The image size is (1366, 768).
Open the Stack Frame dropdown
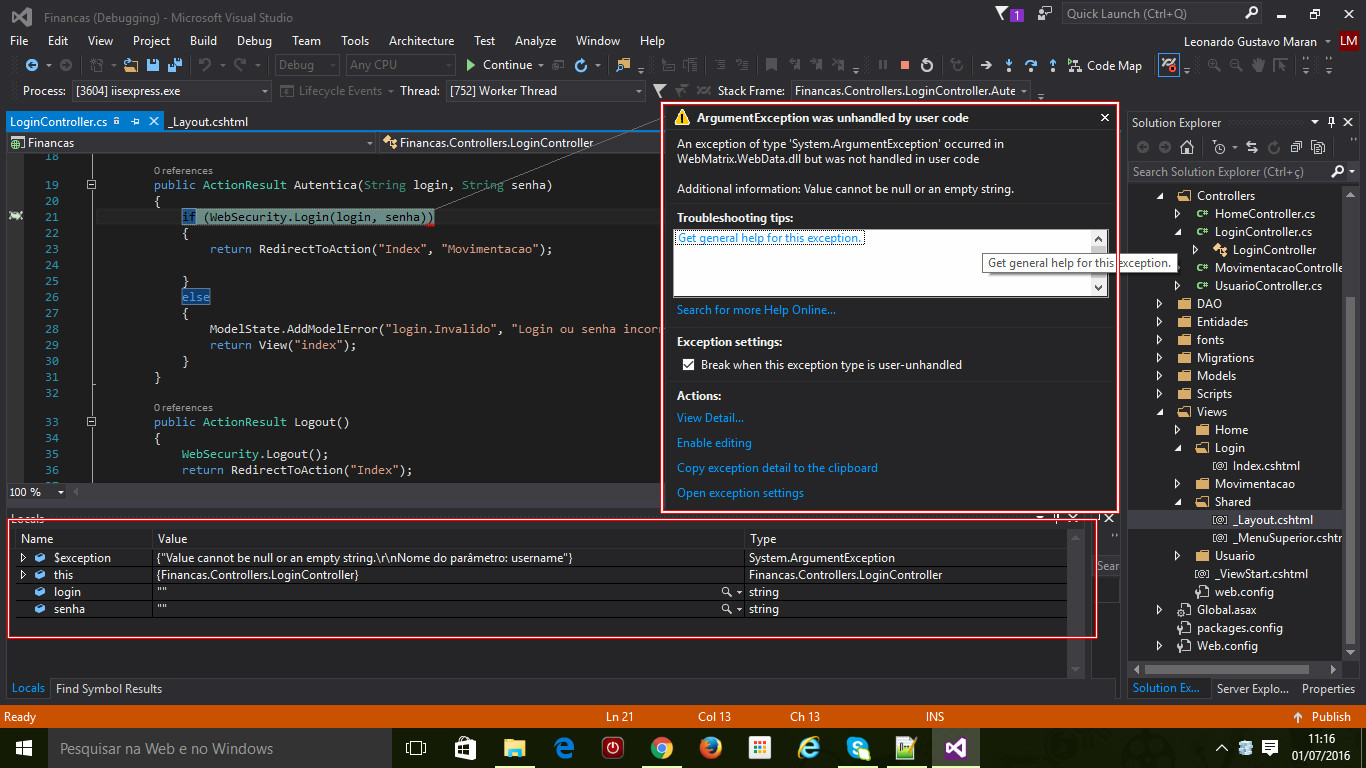click(909, 91)
